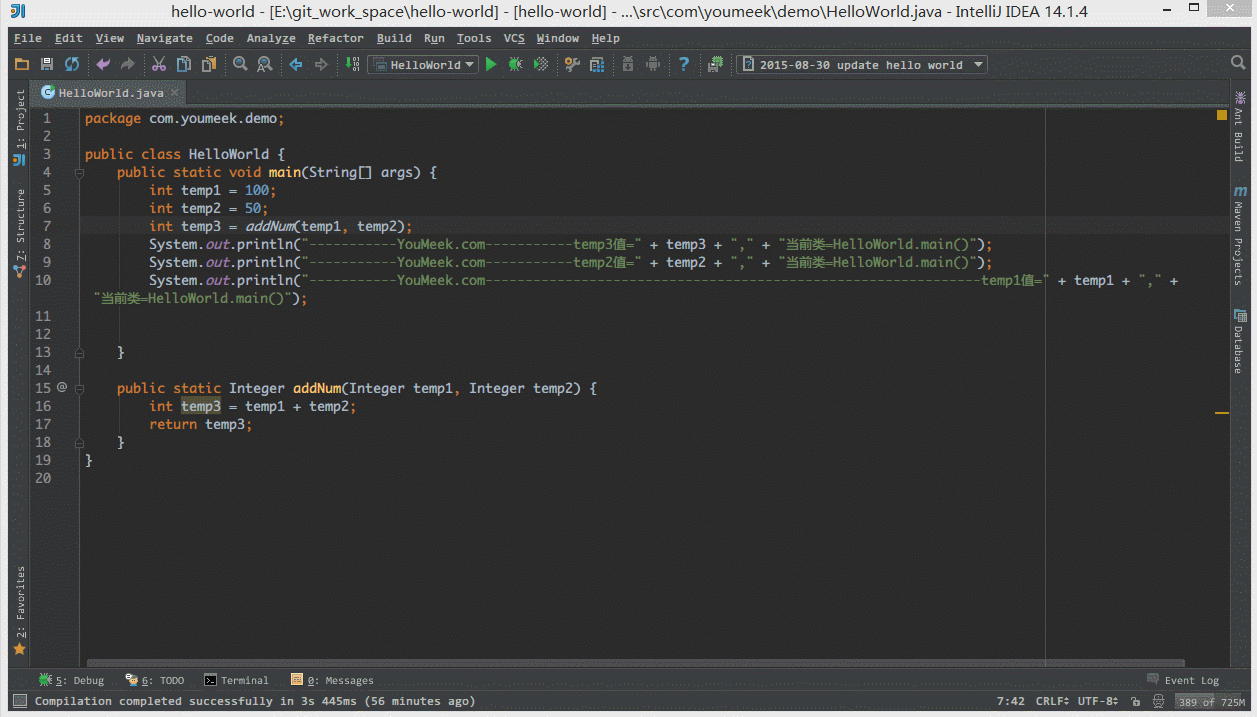
Task: Open the Refactor menu
Action: tap(335, 38)
